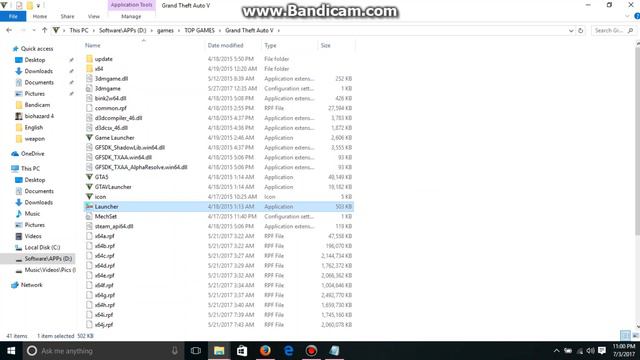Click 'TOP GAMES' in address breadcrumb

(199, 30)
